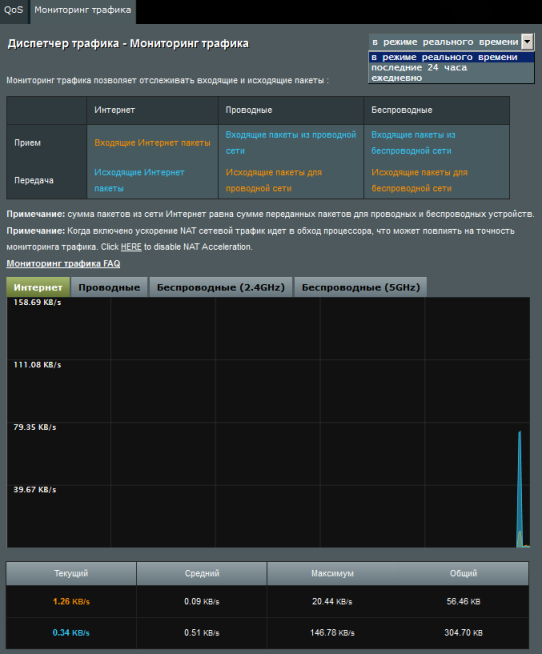542x654 pixels.
Task: Switch to Мониторинг трафика tab
Action: (x=83, y=10)
